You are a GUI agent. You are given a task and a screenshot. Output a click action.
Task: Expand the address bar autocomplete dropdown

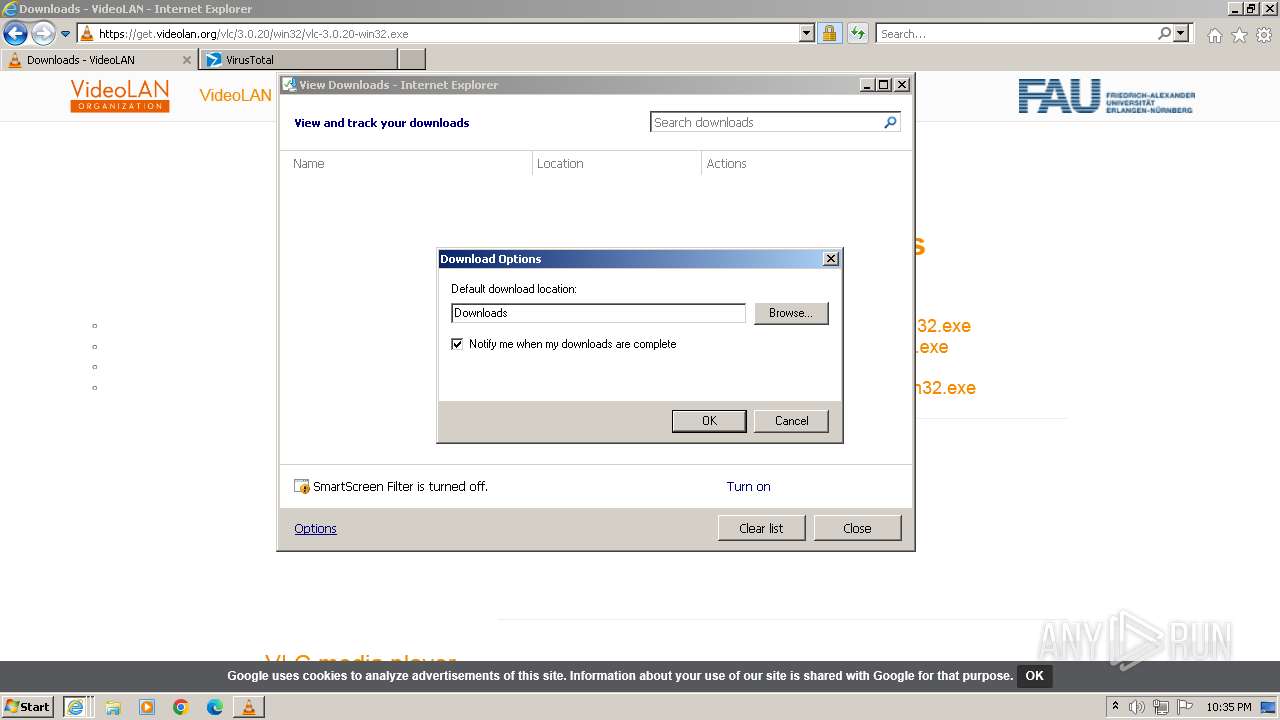(807, 33)
